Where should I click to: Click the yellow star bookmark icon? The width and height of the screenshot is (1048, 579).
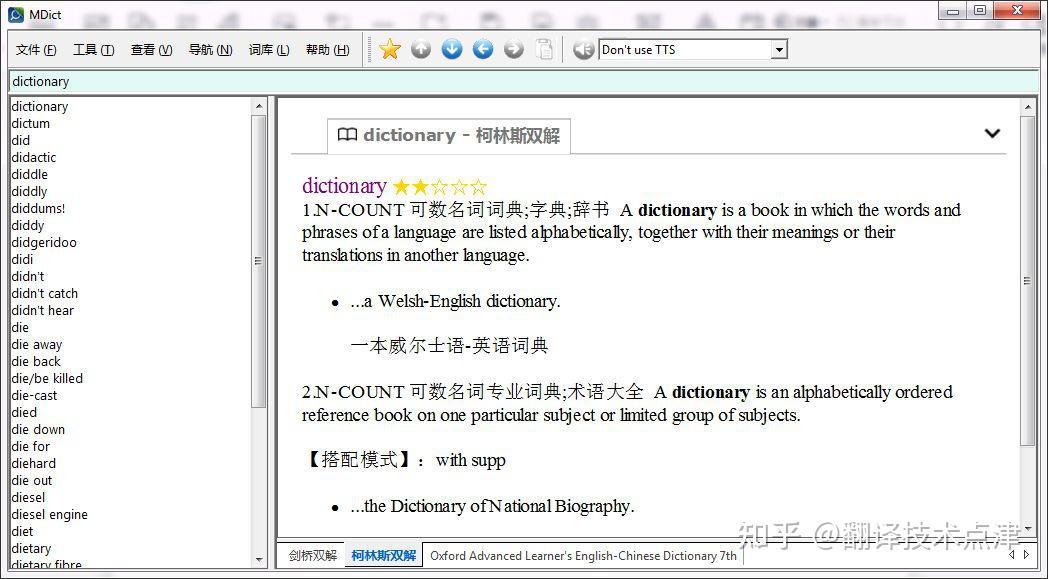coord(389,48)
